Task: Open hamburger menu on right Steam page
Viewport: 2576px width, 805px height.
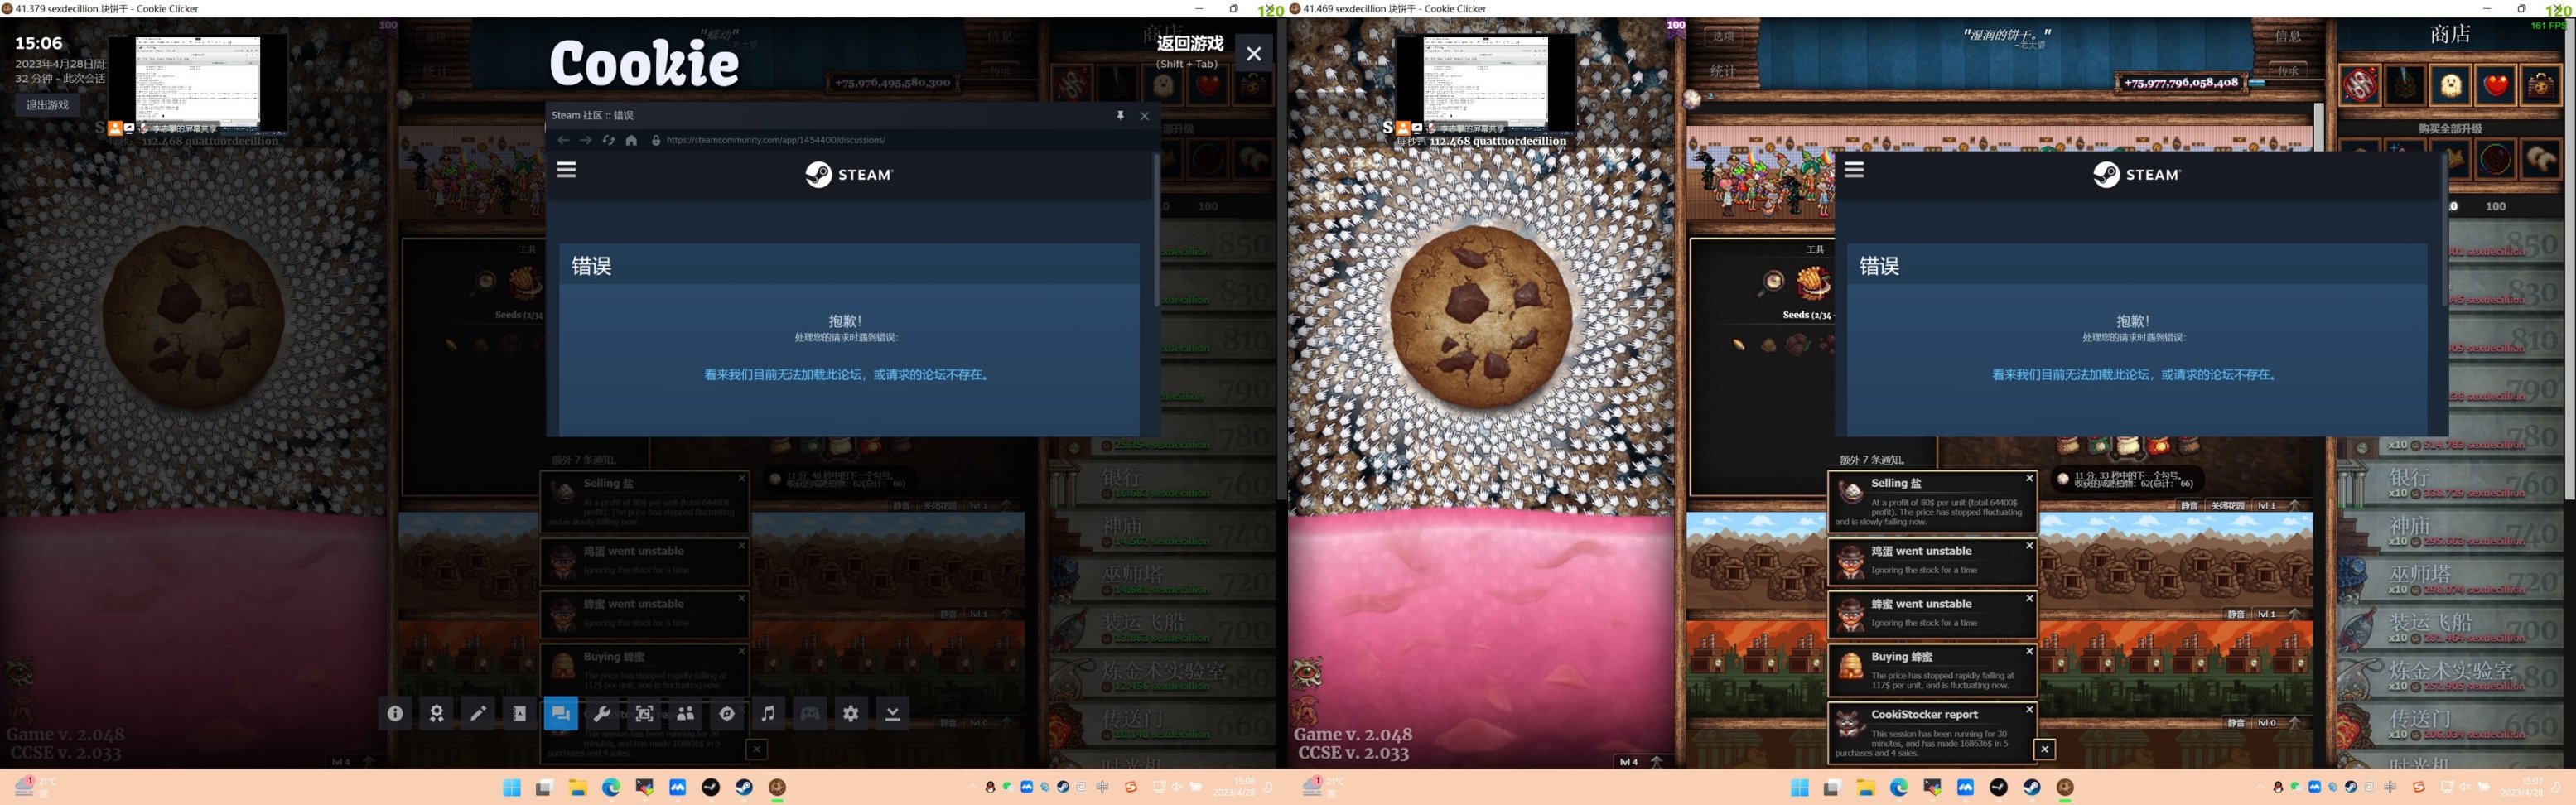Action: point(1854,170)
